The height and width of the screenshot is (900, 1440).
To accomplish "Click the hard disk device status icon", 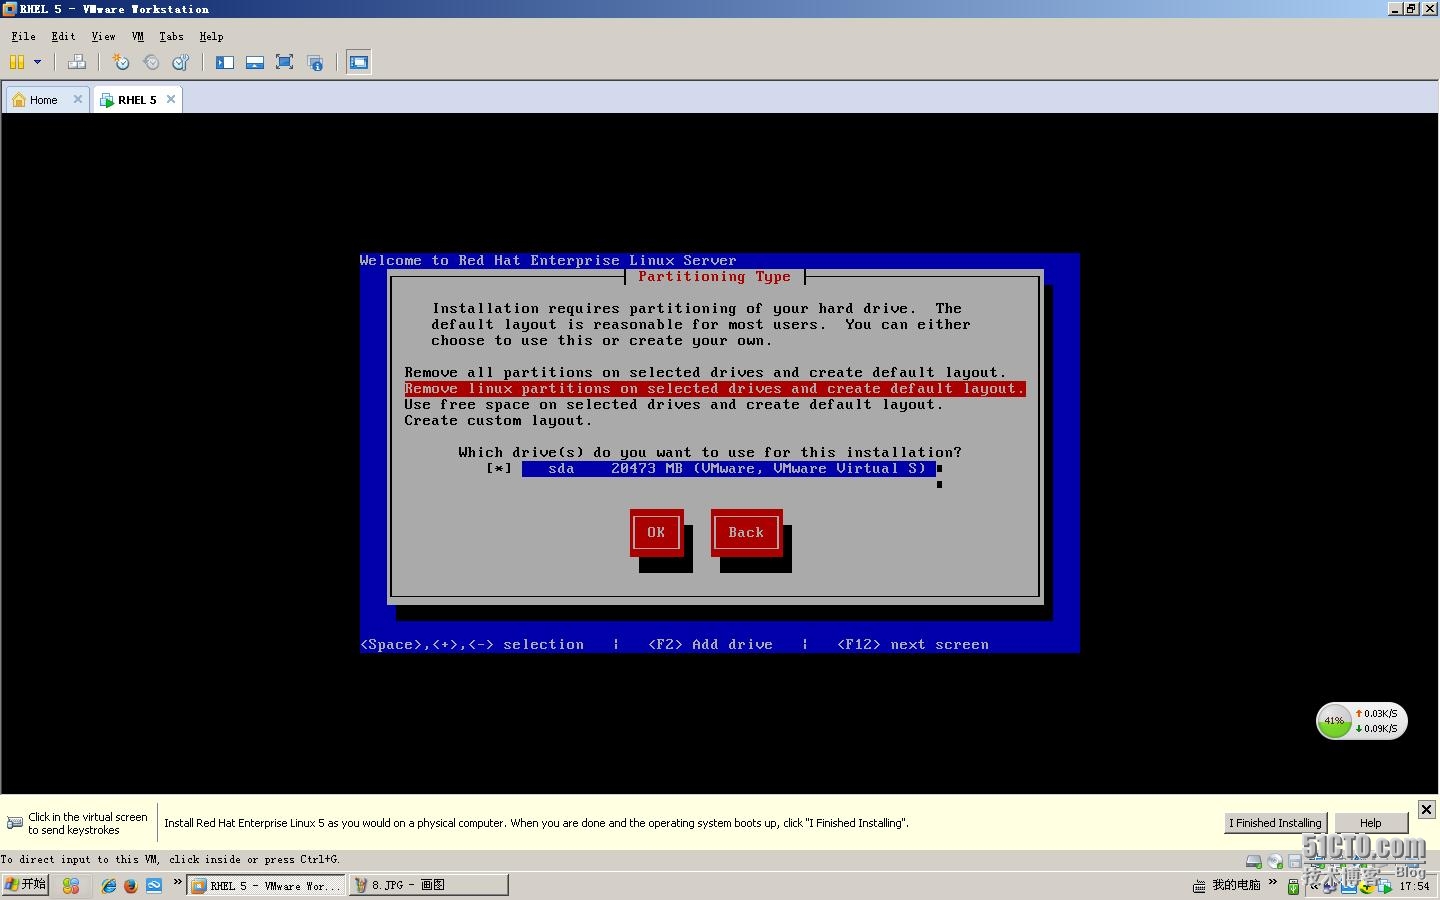I will click(1254, 861).
